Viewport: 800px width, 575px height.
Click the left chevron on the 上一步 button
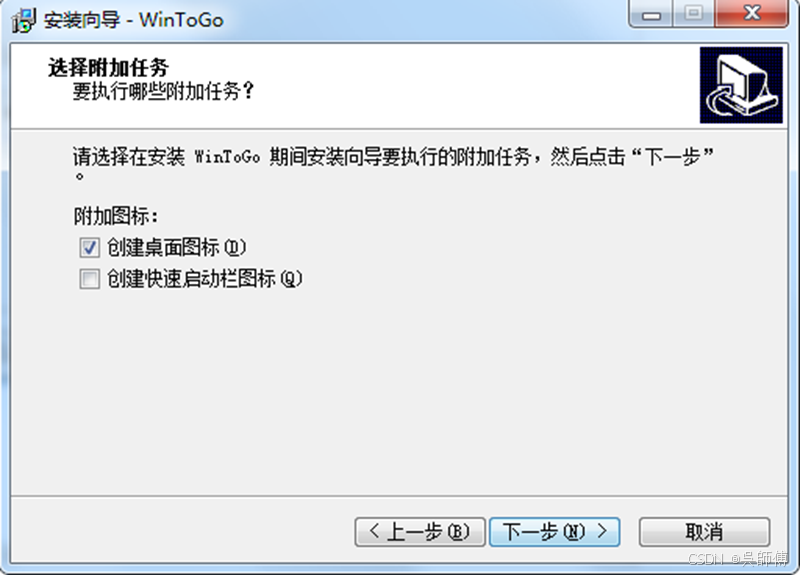click(x=374, y=531)
